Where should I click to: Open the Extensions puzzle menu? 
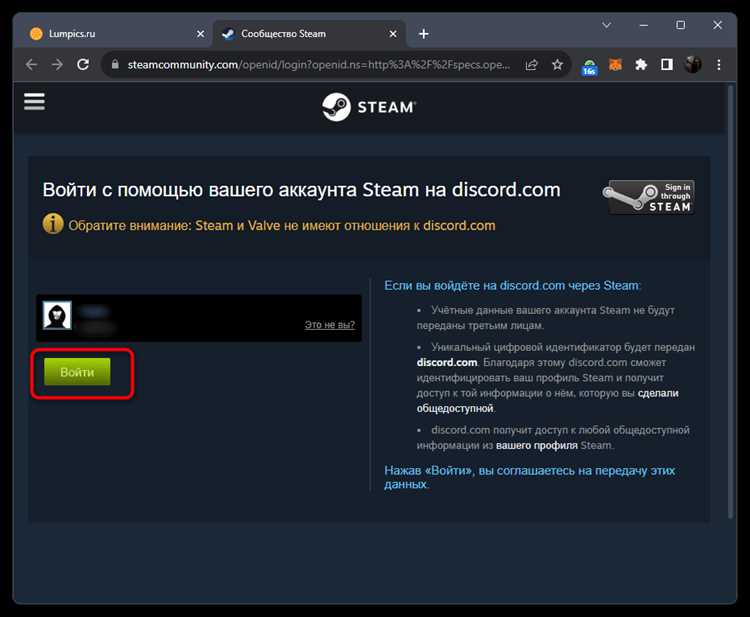[641, 65]
